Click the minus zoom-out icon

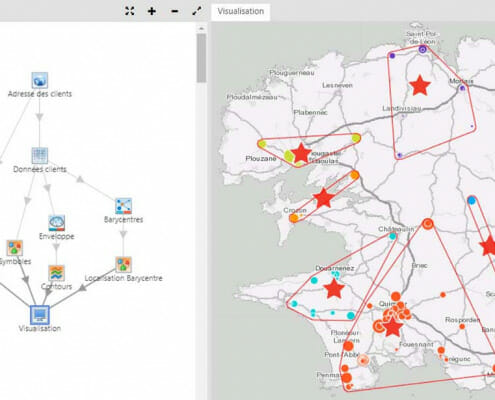tap(174, 11)
